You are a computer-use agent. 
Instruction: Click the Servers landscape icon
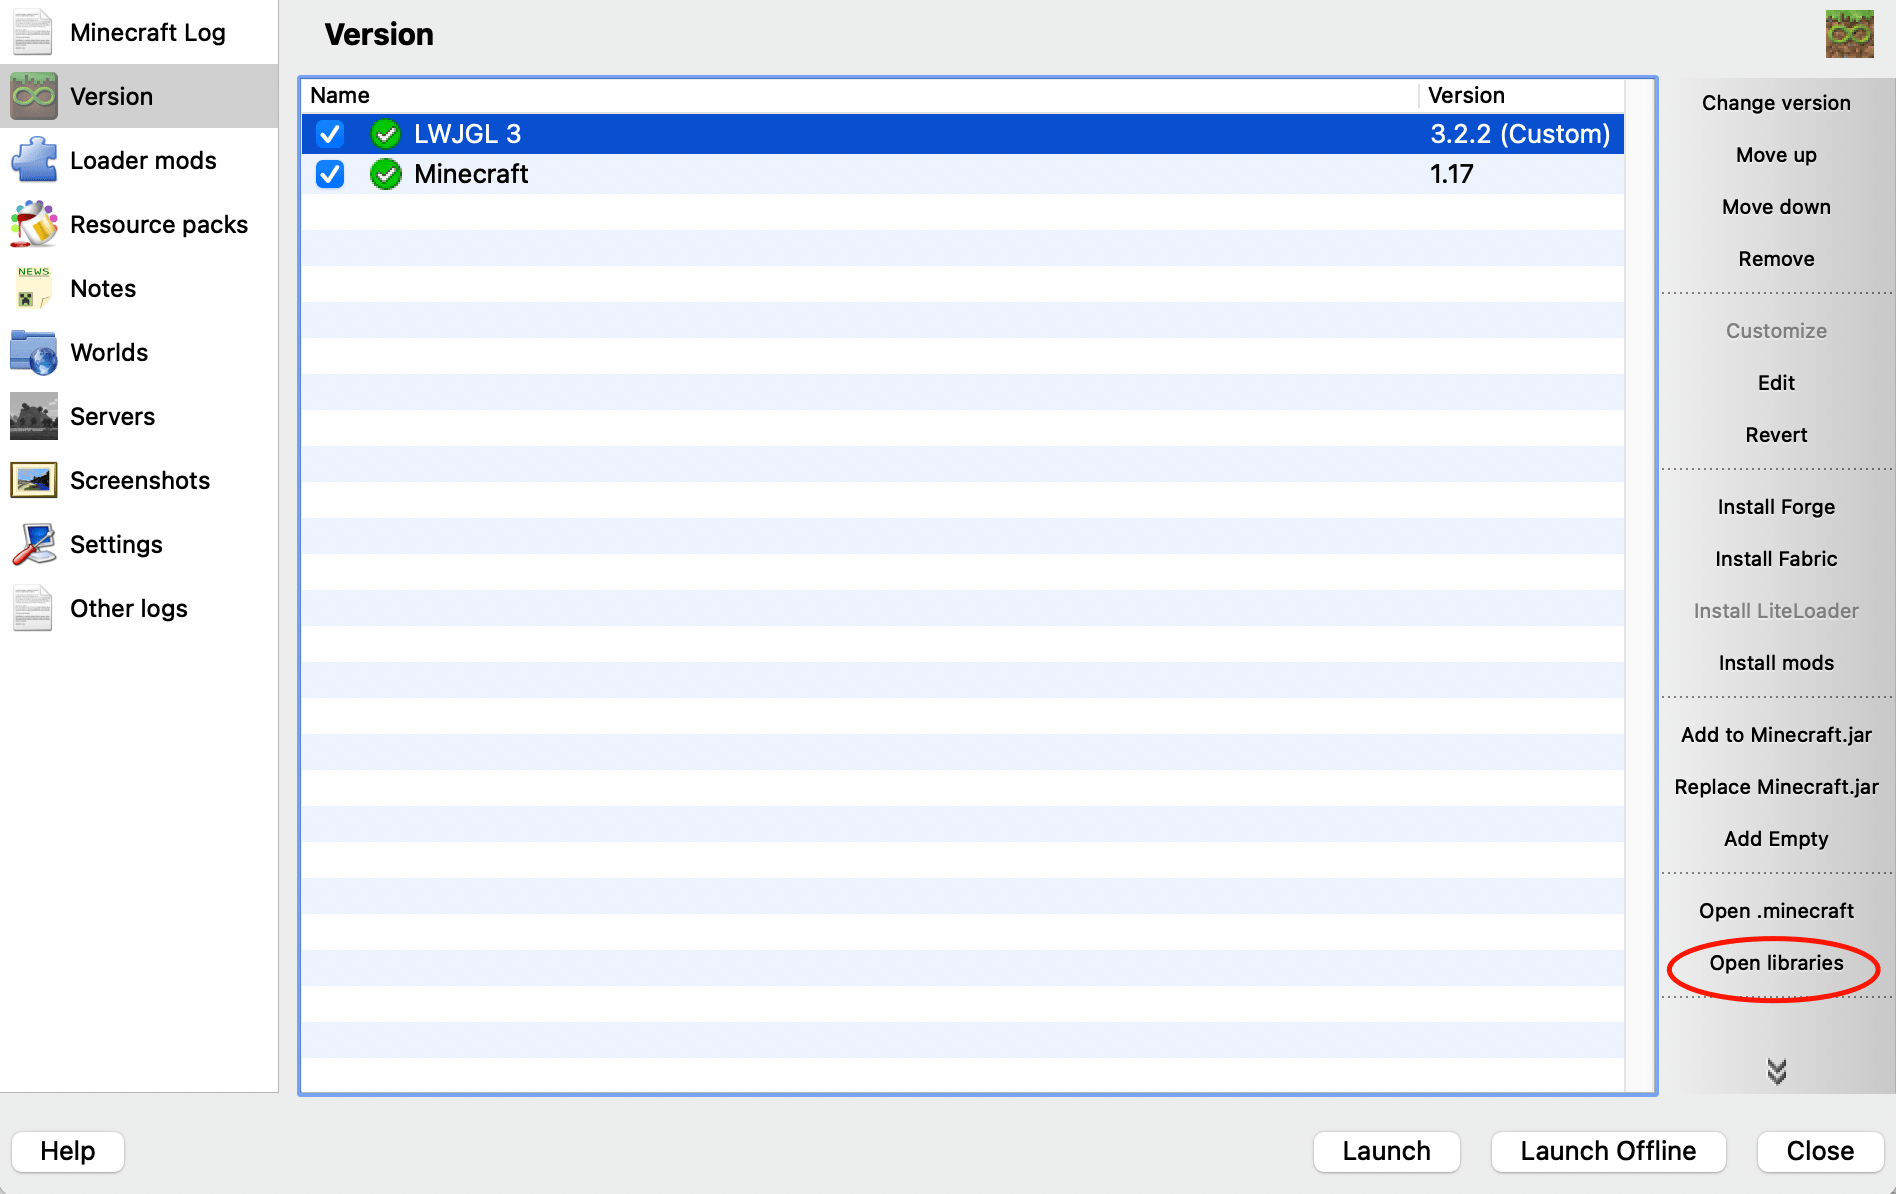point(33,416)
